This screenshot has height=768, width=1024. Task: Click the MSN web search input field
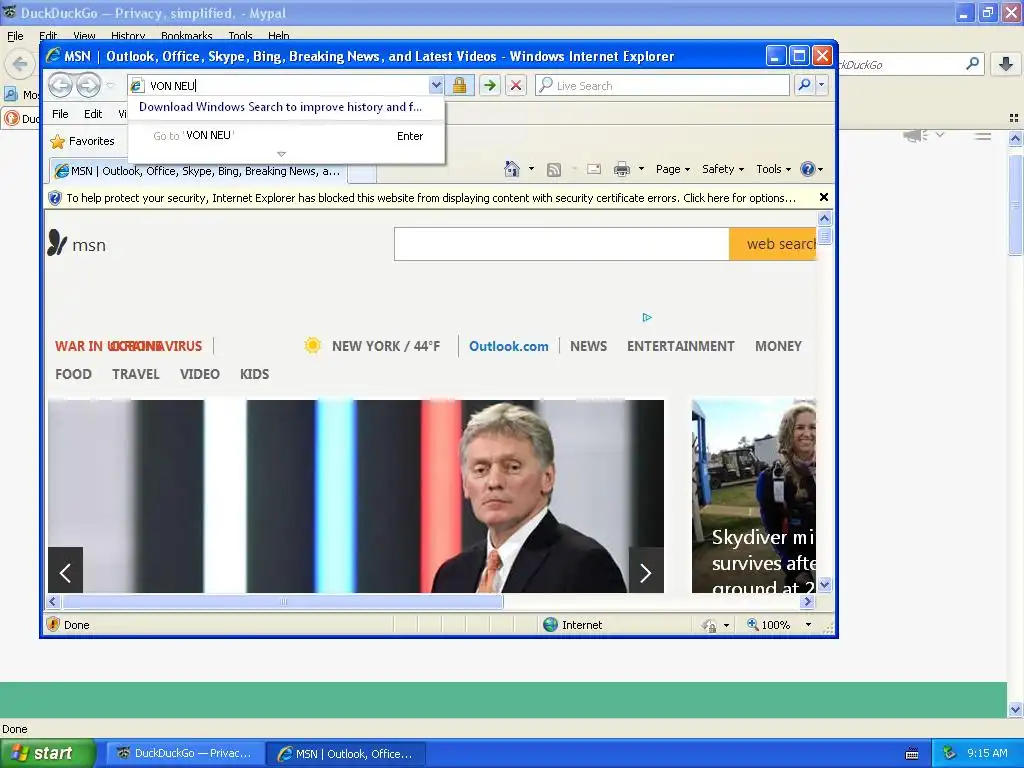(x=562, y=244)
